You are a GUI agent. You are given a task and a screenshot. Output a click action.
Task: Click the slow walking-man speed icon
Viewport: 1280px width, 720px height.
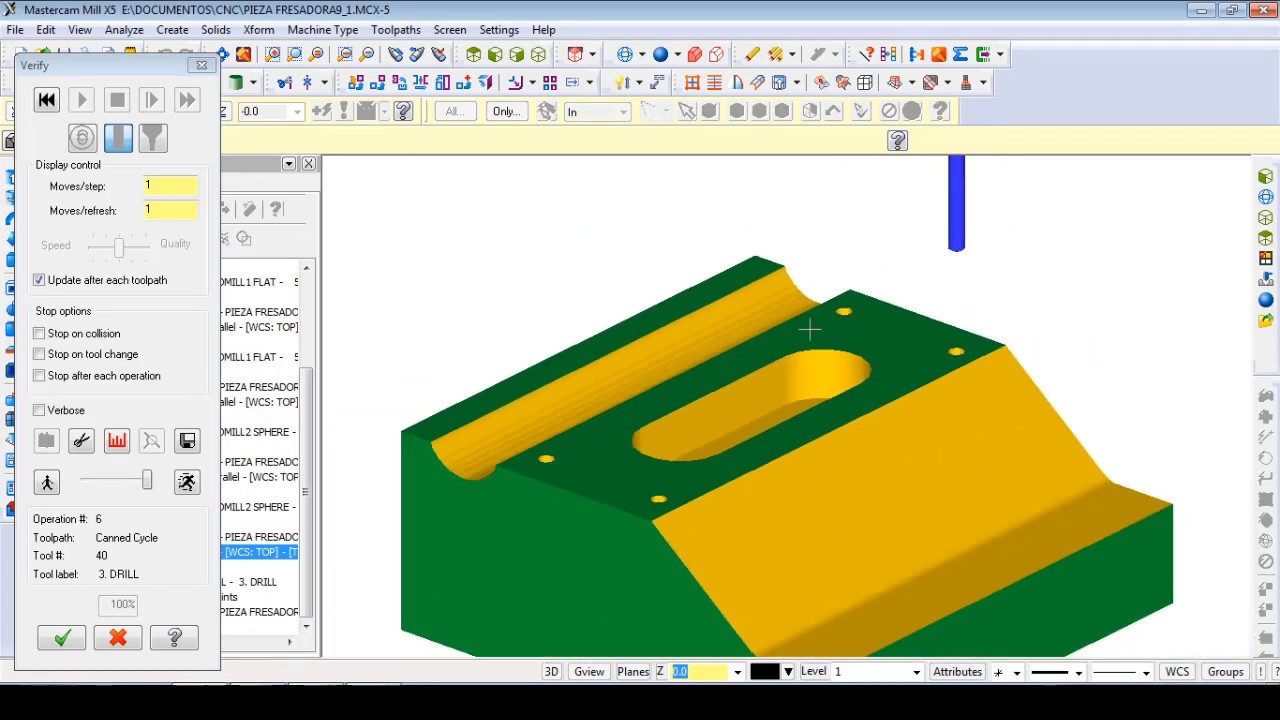47,483
